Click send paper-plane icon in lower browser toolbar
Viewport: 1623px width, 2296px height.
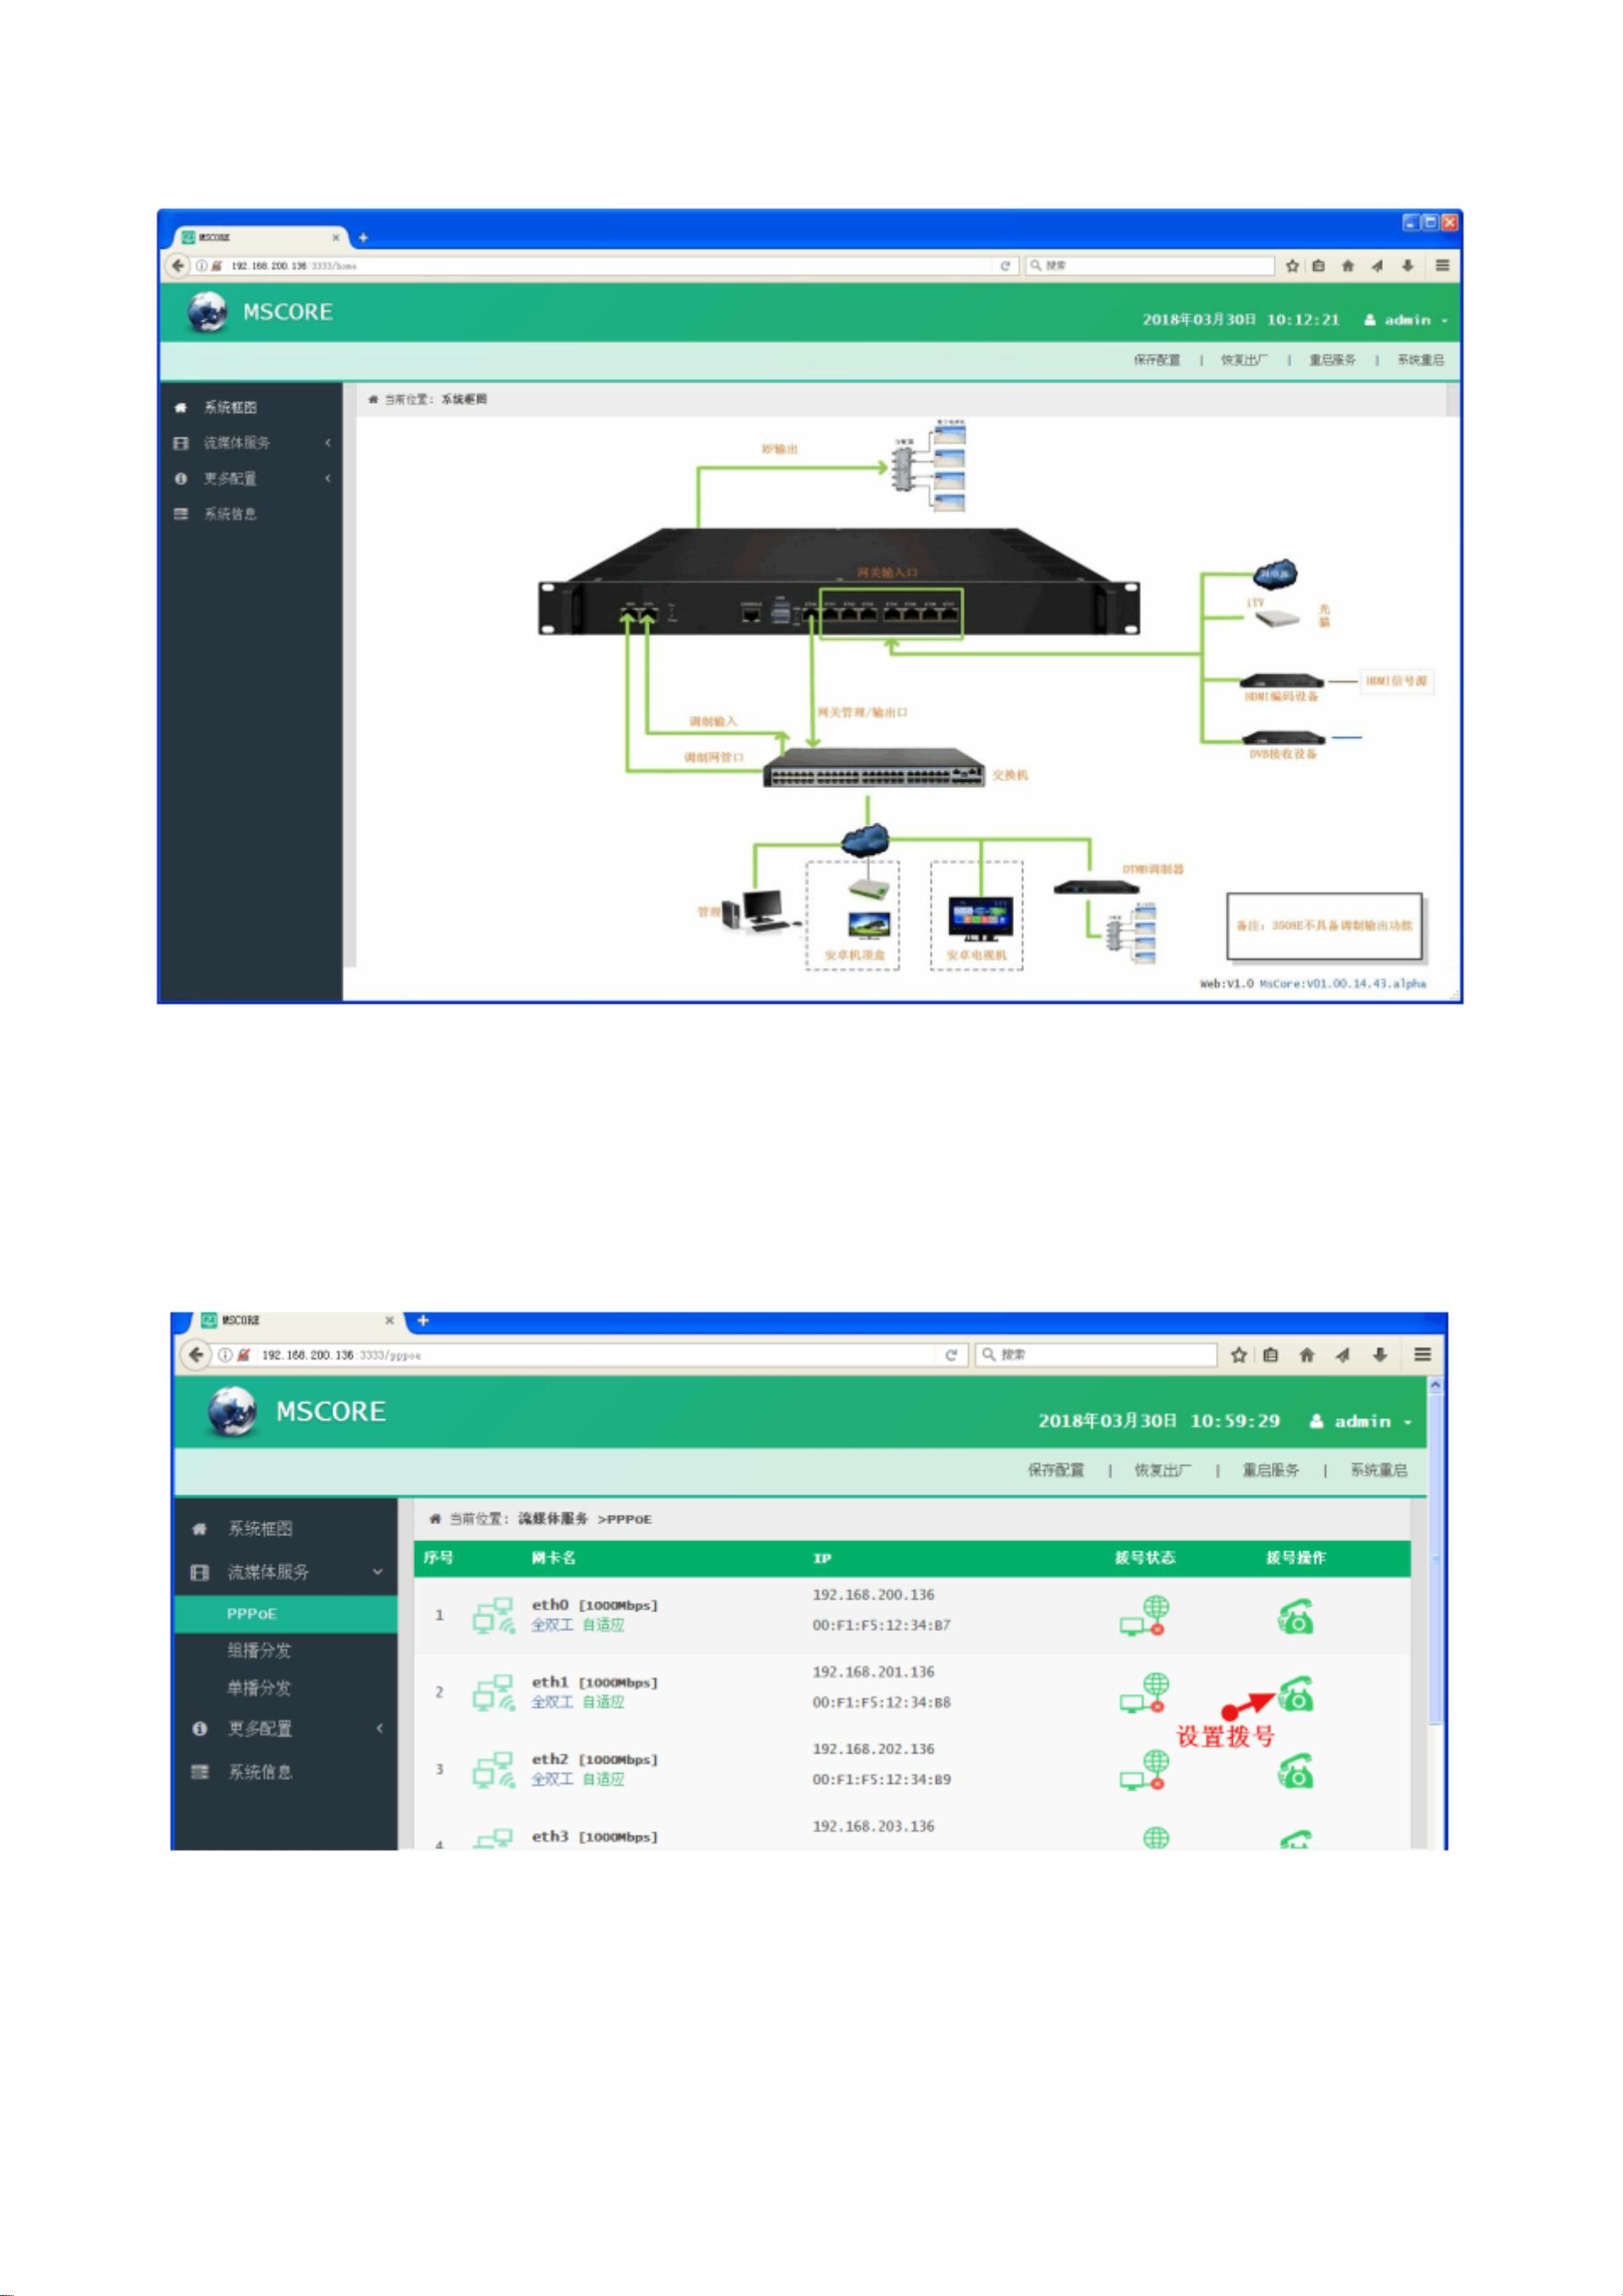[x=1342, y=1355]
